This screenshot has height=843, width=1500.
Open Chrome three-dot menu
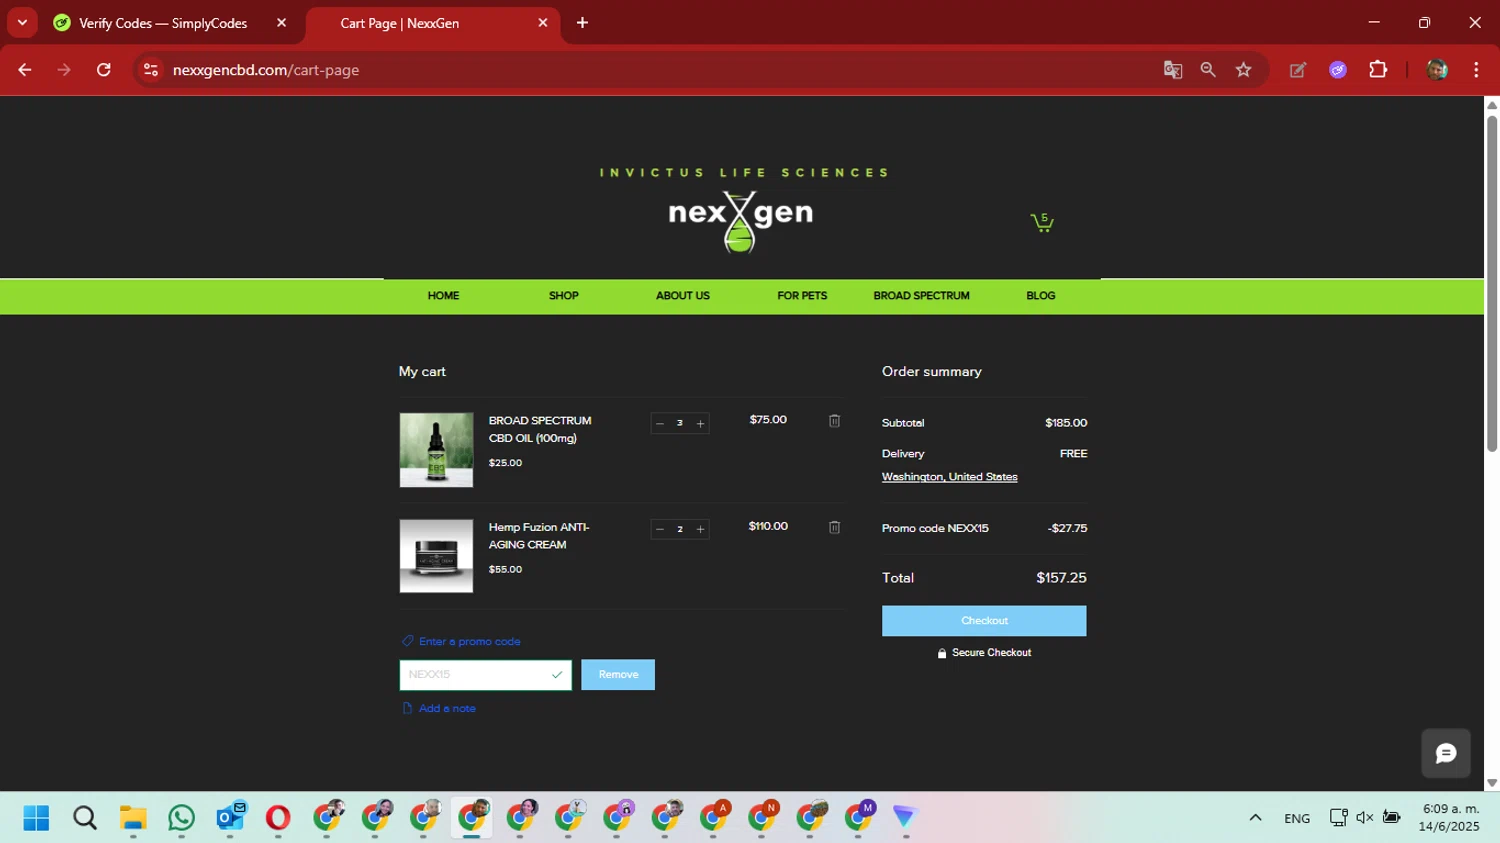[1476, 70]
